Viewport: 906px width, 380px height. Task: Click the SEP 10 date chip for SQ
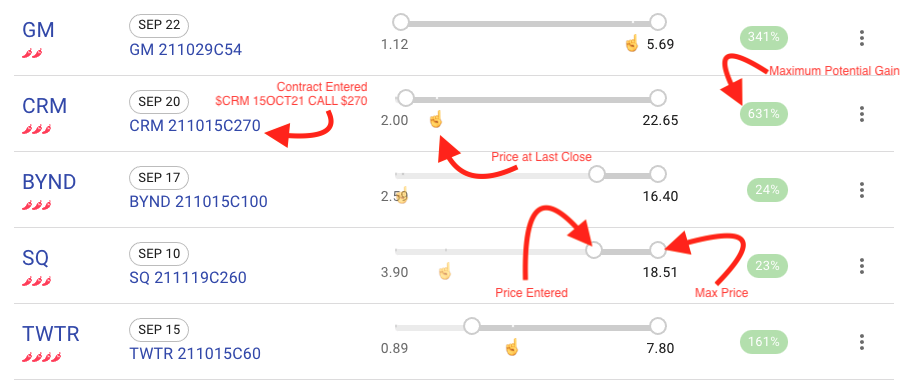point(159,254)
